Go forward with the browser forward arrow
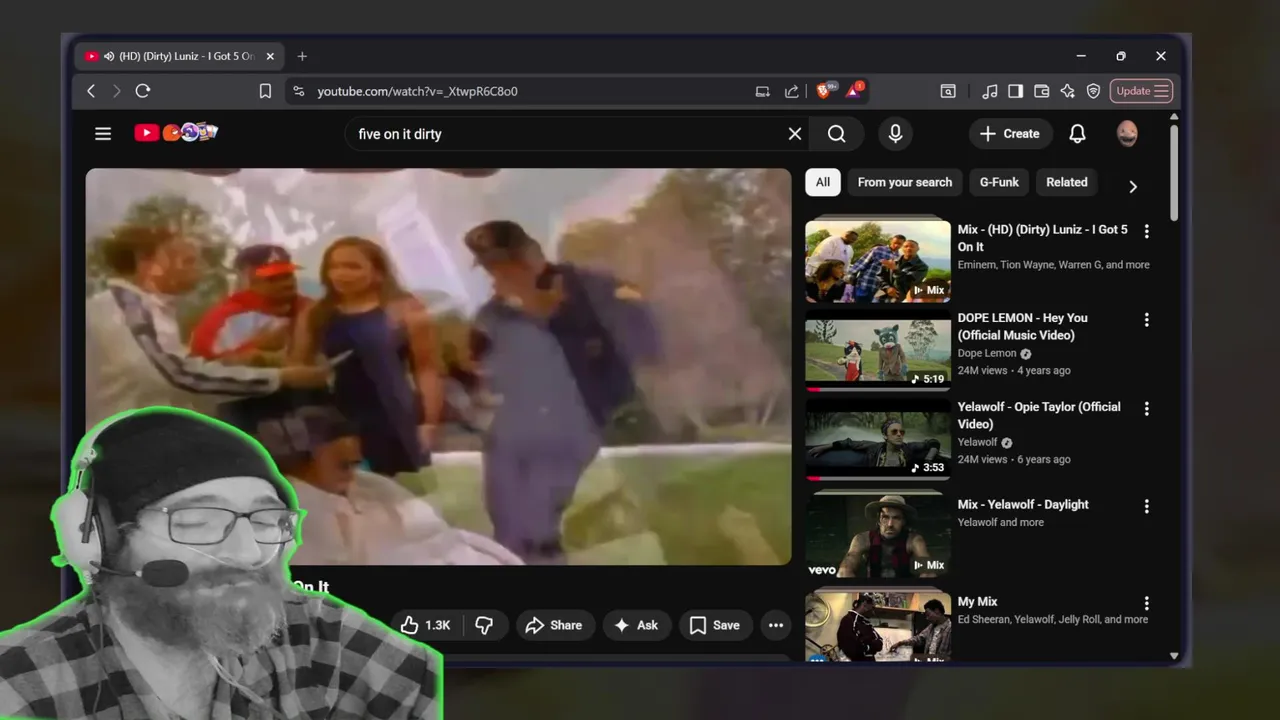 (x=116, y=91)
